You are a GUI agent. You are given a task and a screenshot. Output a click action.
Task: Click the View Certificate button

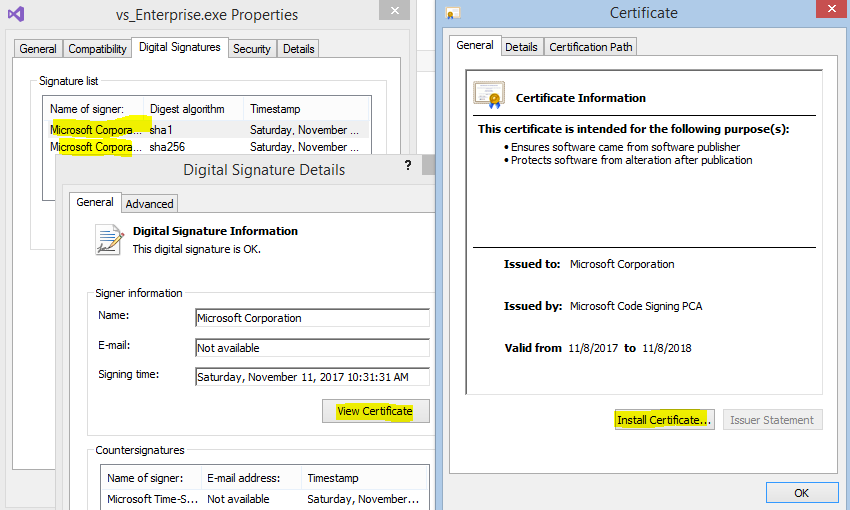[x=375, y=411]
